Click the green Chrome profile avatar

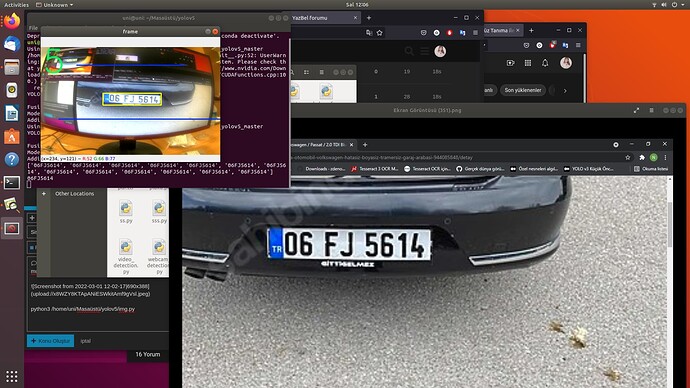(653, 157)
